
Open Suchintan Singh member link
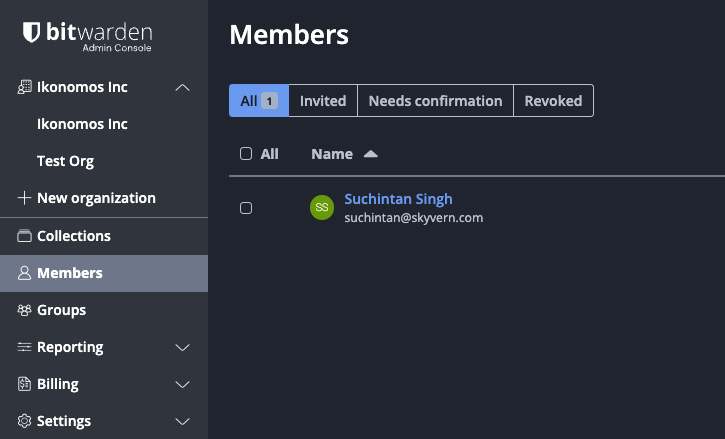(x=398, y=199)
